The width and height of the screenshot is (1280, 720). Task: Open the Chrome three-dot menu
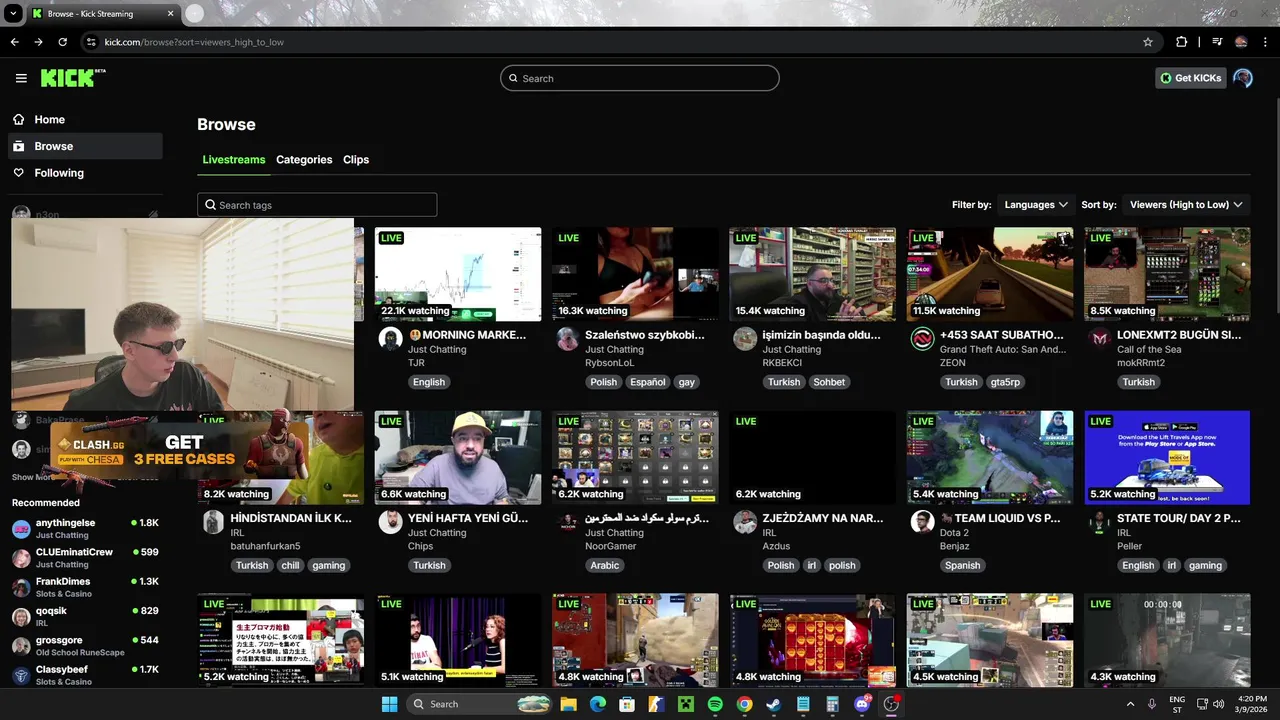[1265, 42]
